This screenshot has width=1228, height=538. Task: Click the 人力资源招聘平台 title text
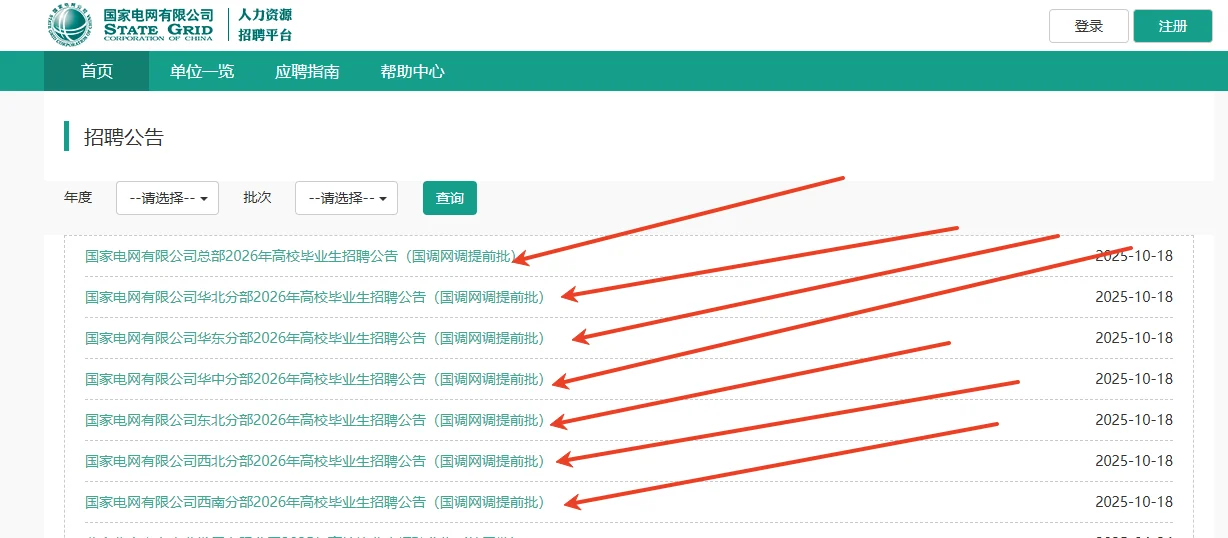point(265,25)
